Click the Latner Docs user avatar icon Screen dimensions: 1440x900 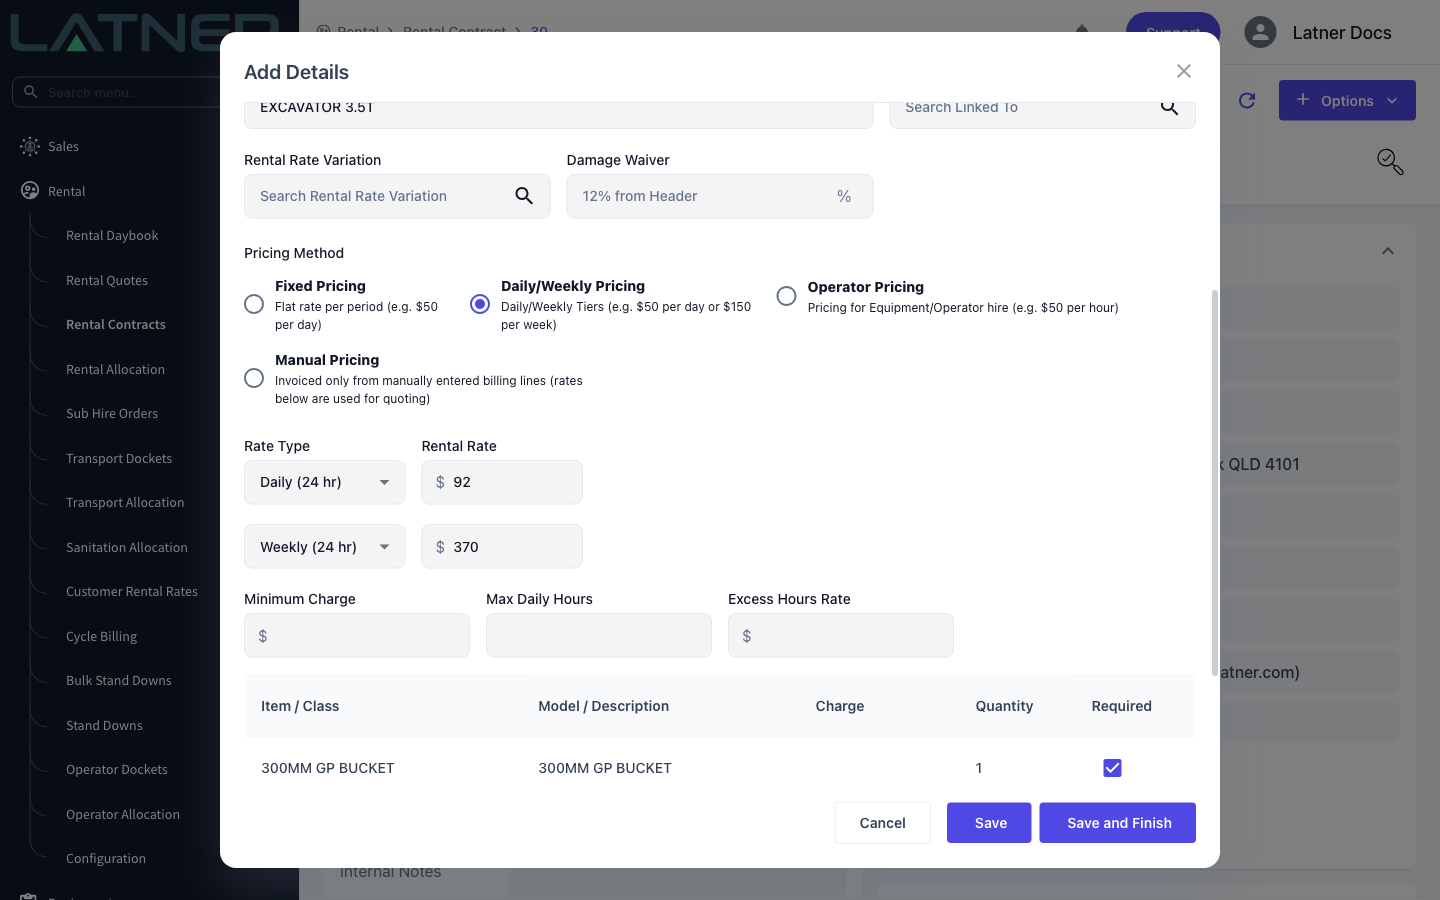1260,32
